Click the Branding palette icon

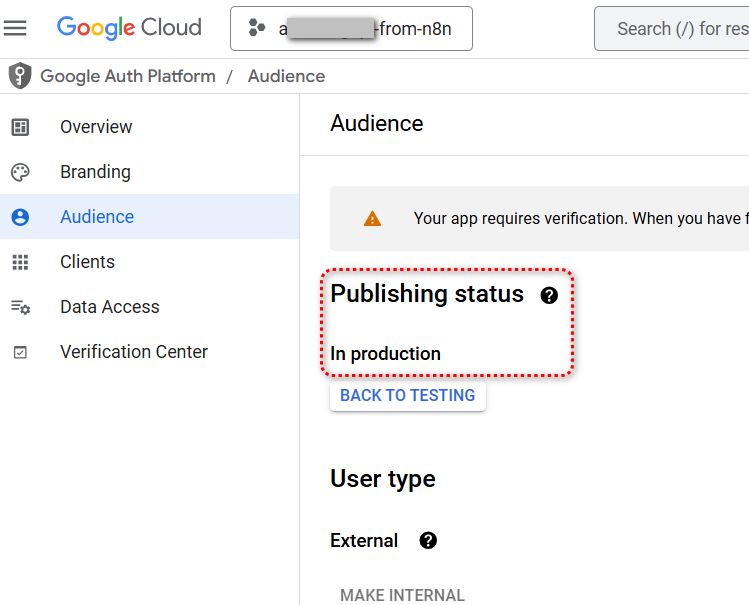(x=20, y=172)
